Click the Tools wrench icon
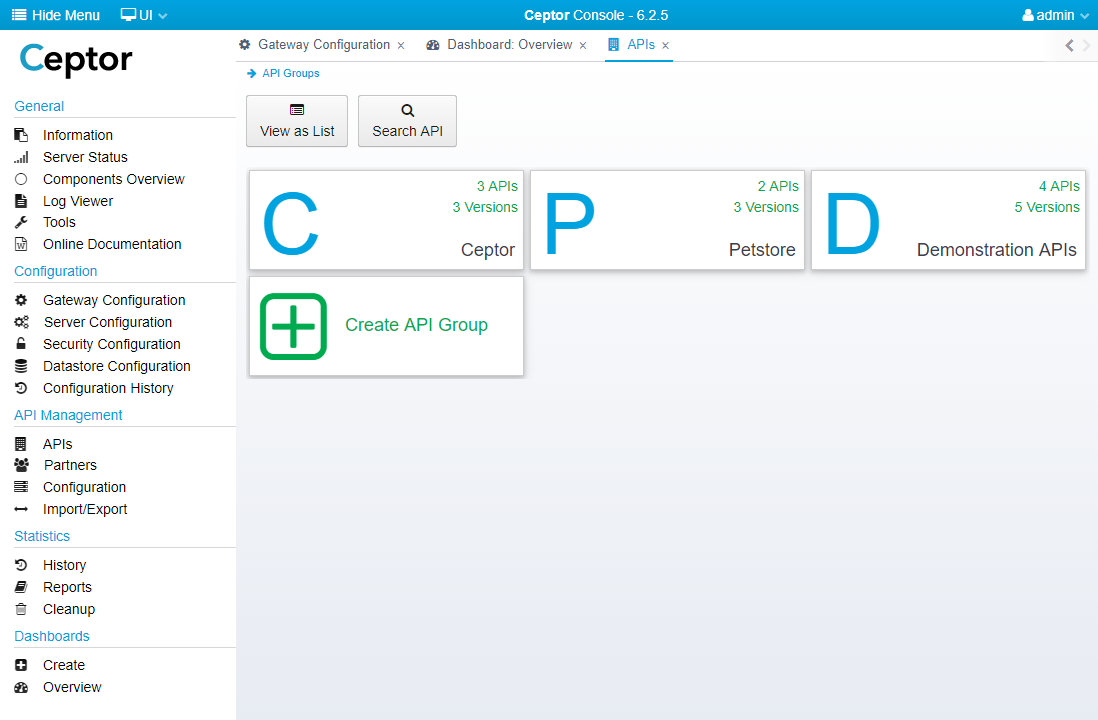Screen dimensions: 1098x720 point(21,222)
